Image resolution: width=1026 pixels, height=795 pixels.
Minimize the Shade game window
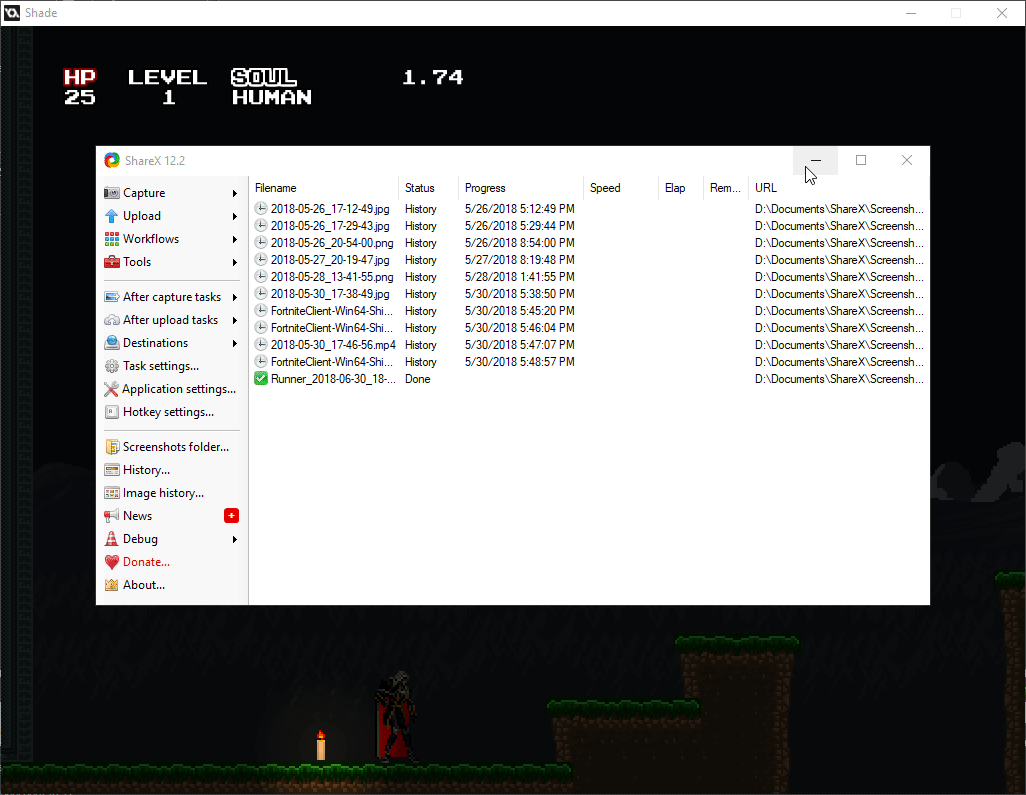click(911, 13)
